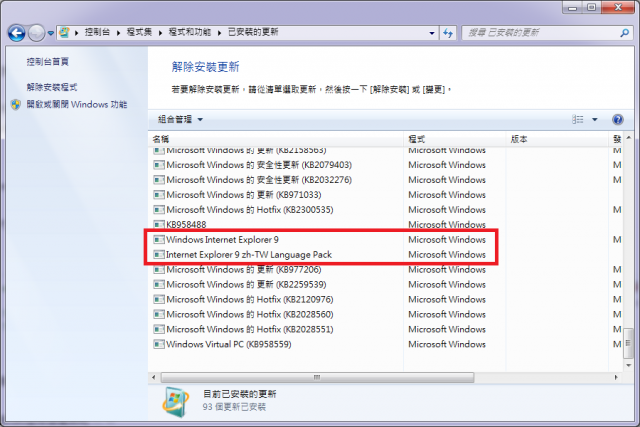Select the security update KB2032276 row
640x427 pixels.
(385, 180)
